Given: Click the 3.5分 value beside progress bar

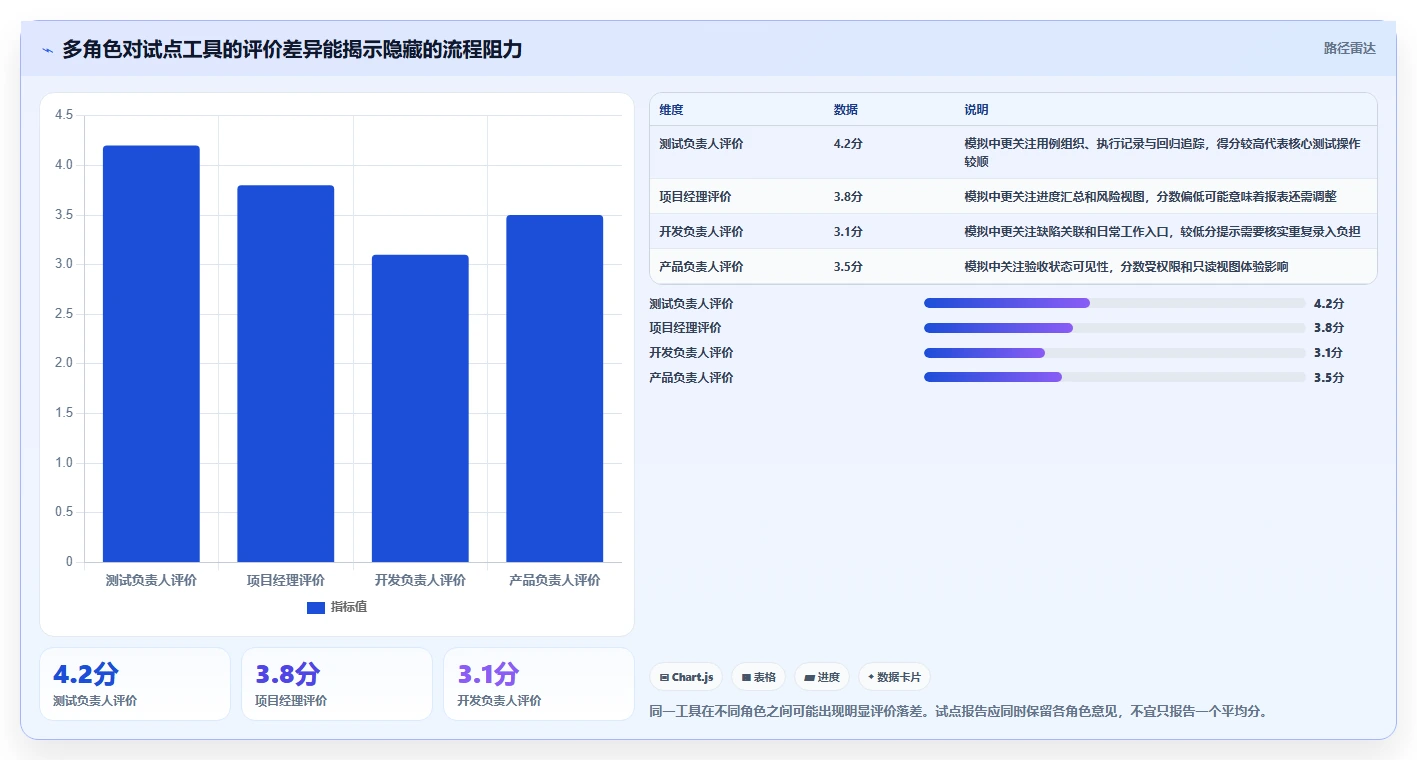Looking at the screenshot, I should click(1329, 378).
